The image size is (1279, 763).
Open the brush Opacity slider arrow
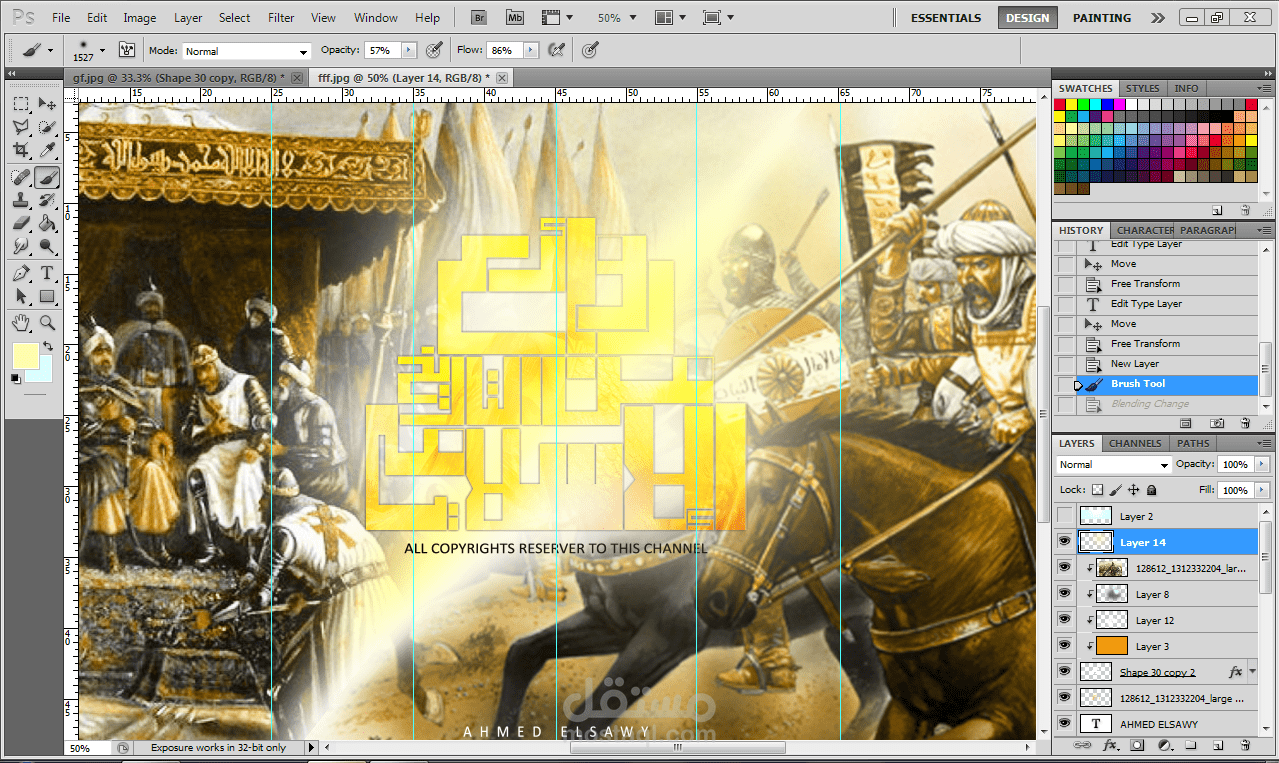(409, 50)
